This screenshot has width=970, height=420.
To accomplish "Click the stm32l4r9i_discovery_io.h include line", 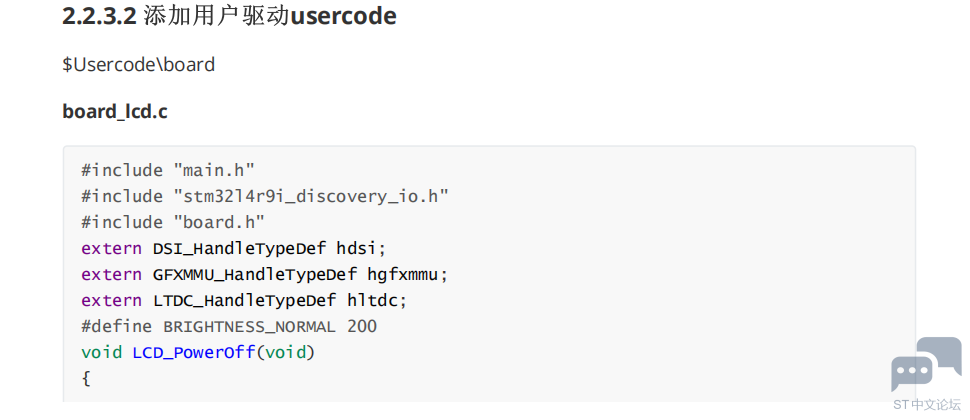I will point(265,196).
